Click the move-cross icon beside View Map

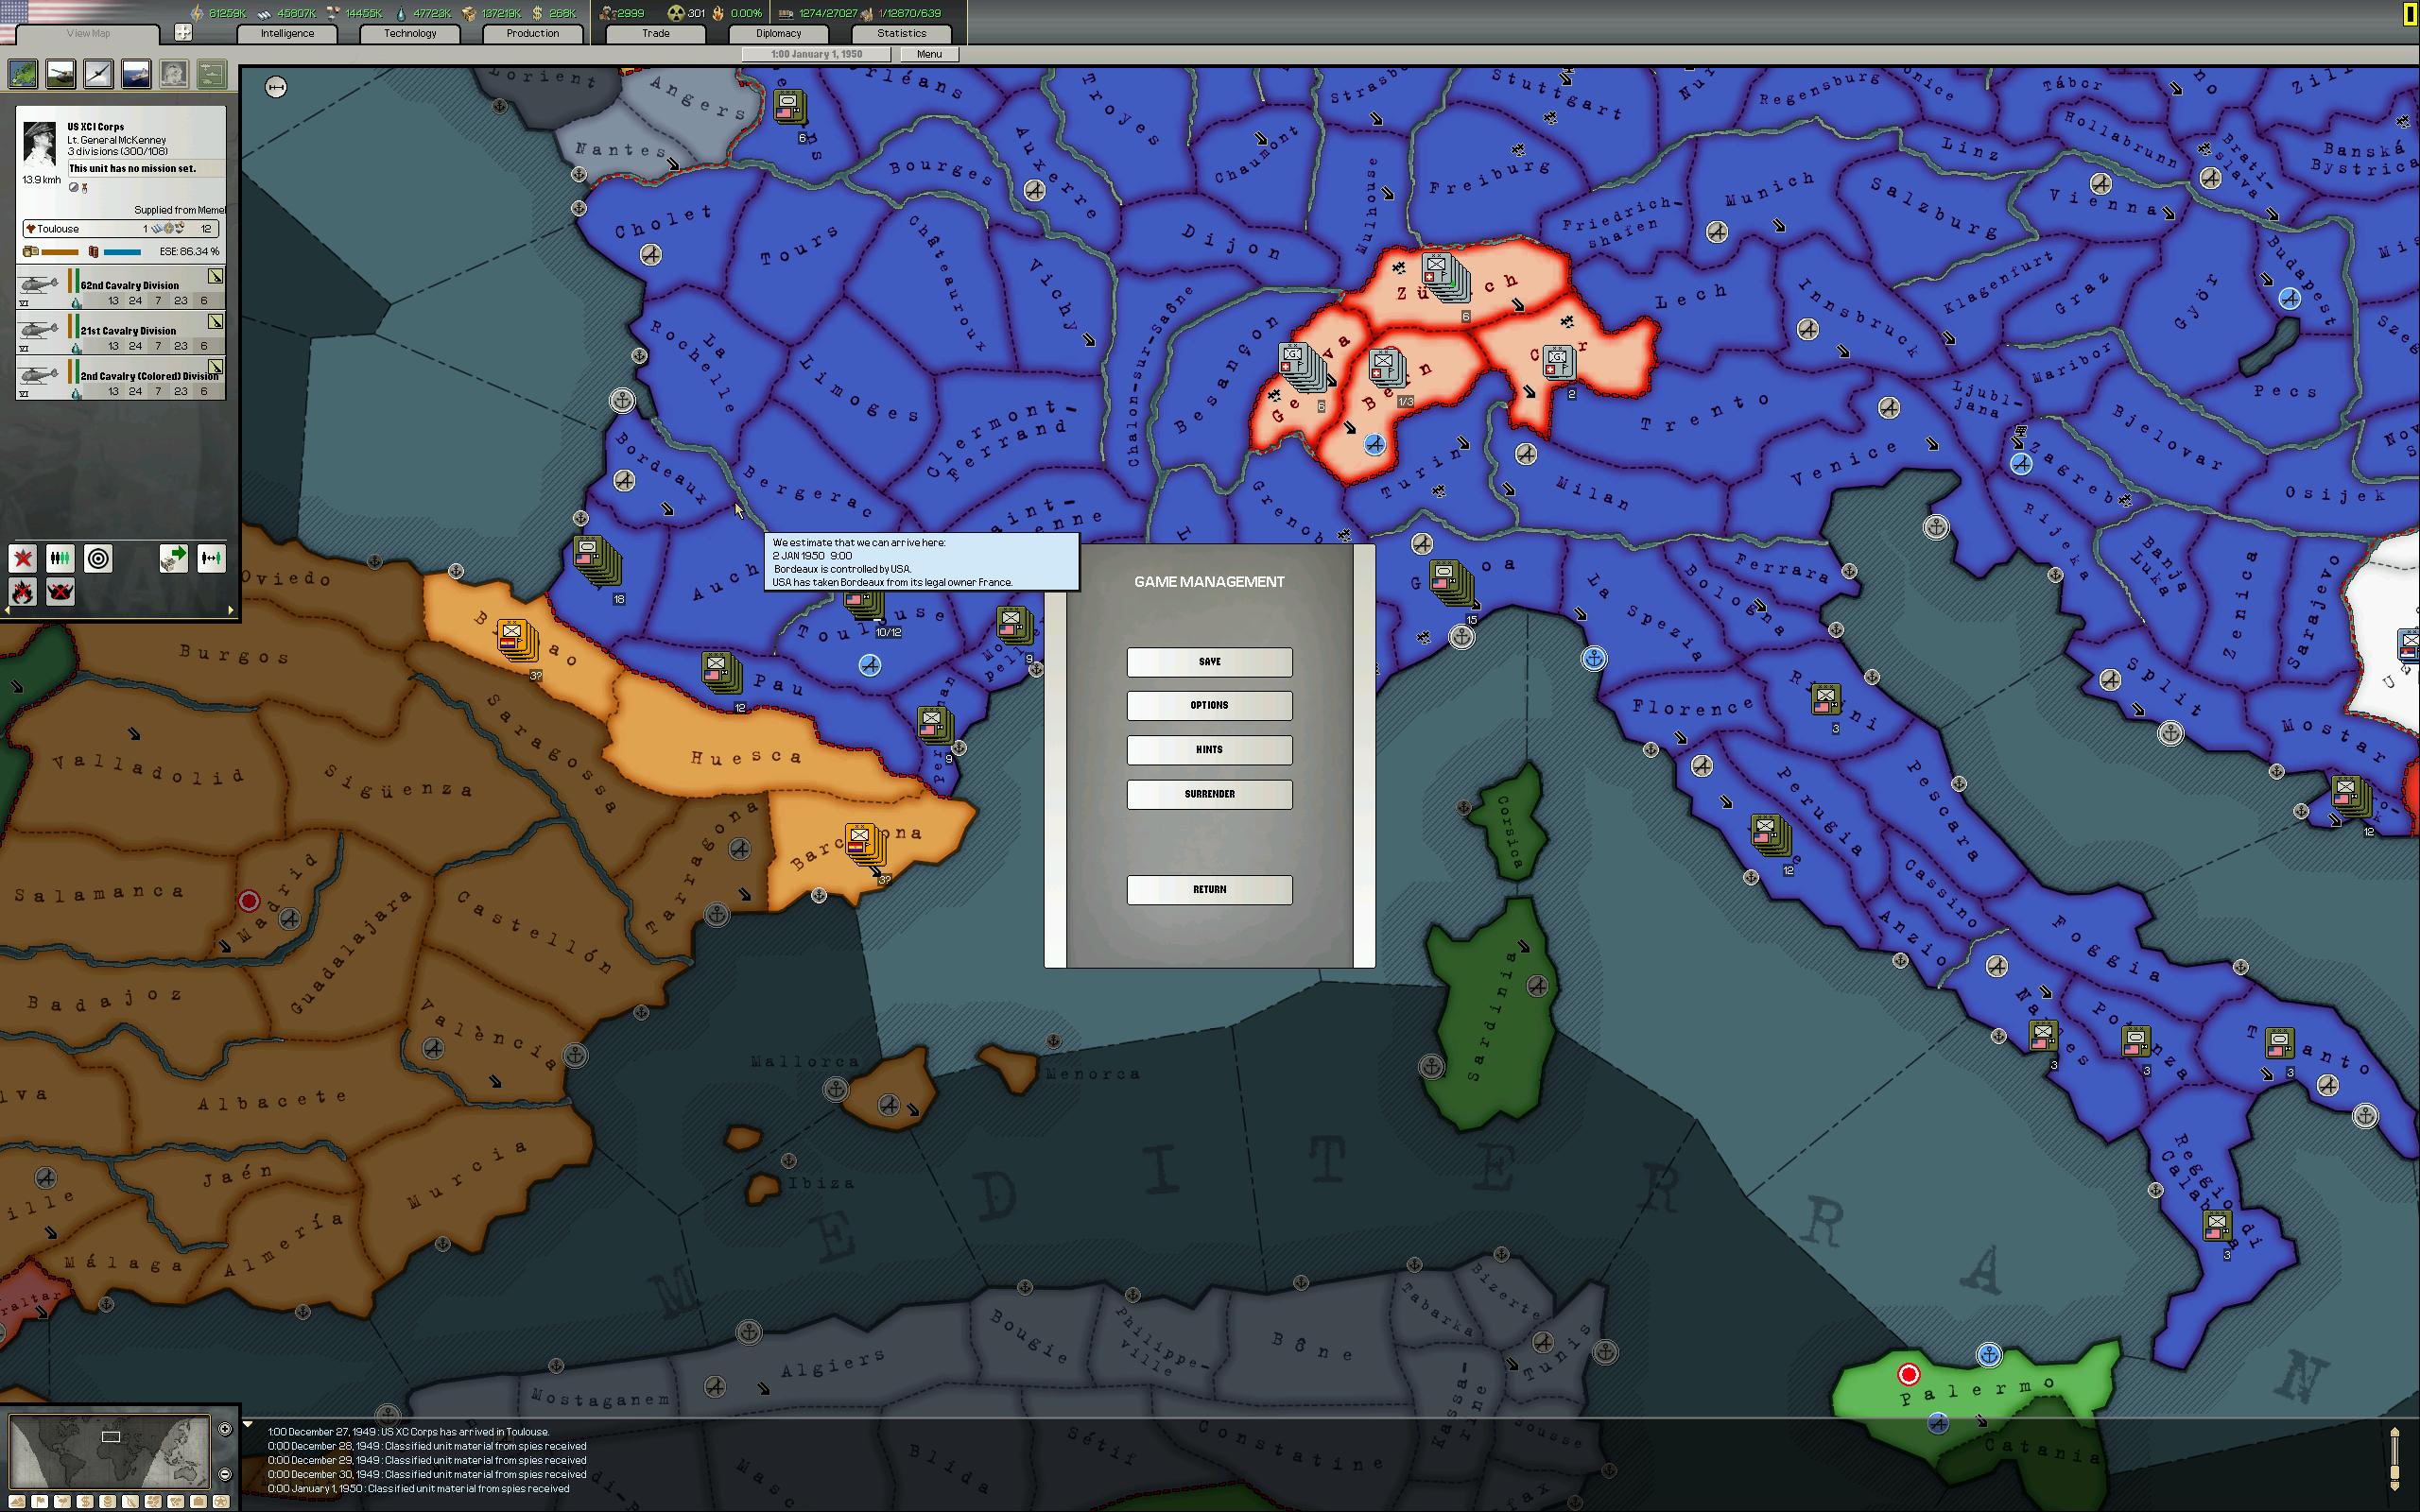pos(183,33)
